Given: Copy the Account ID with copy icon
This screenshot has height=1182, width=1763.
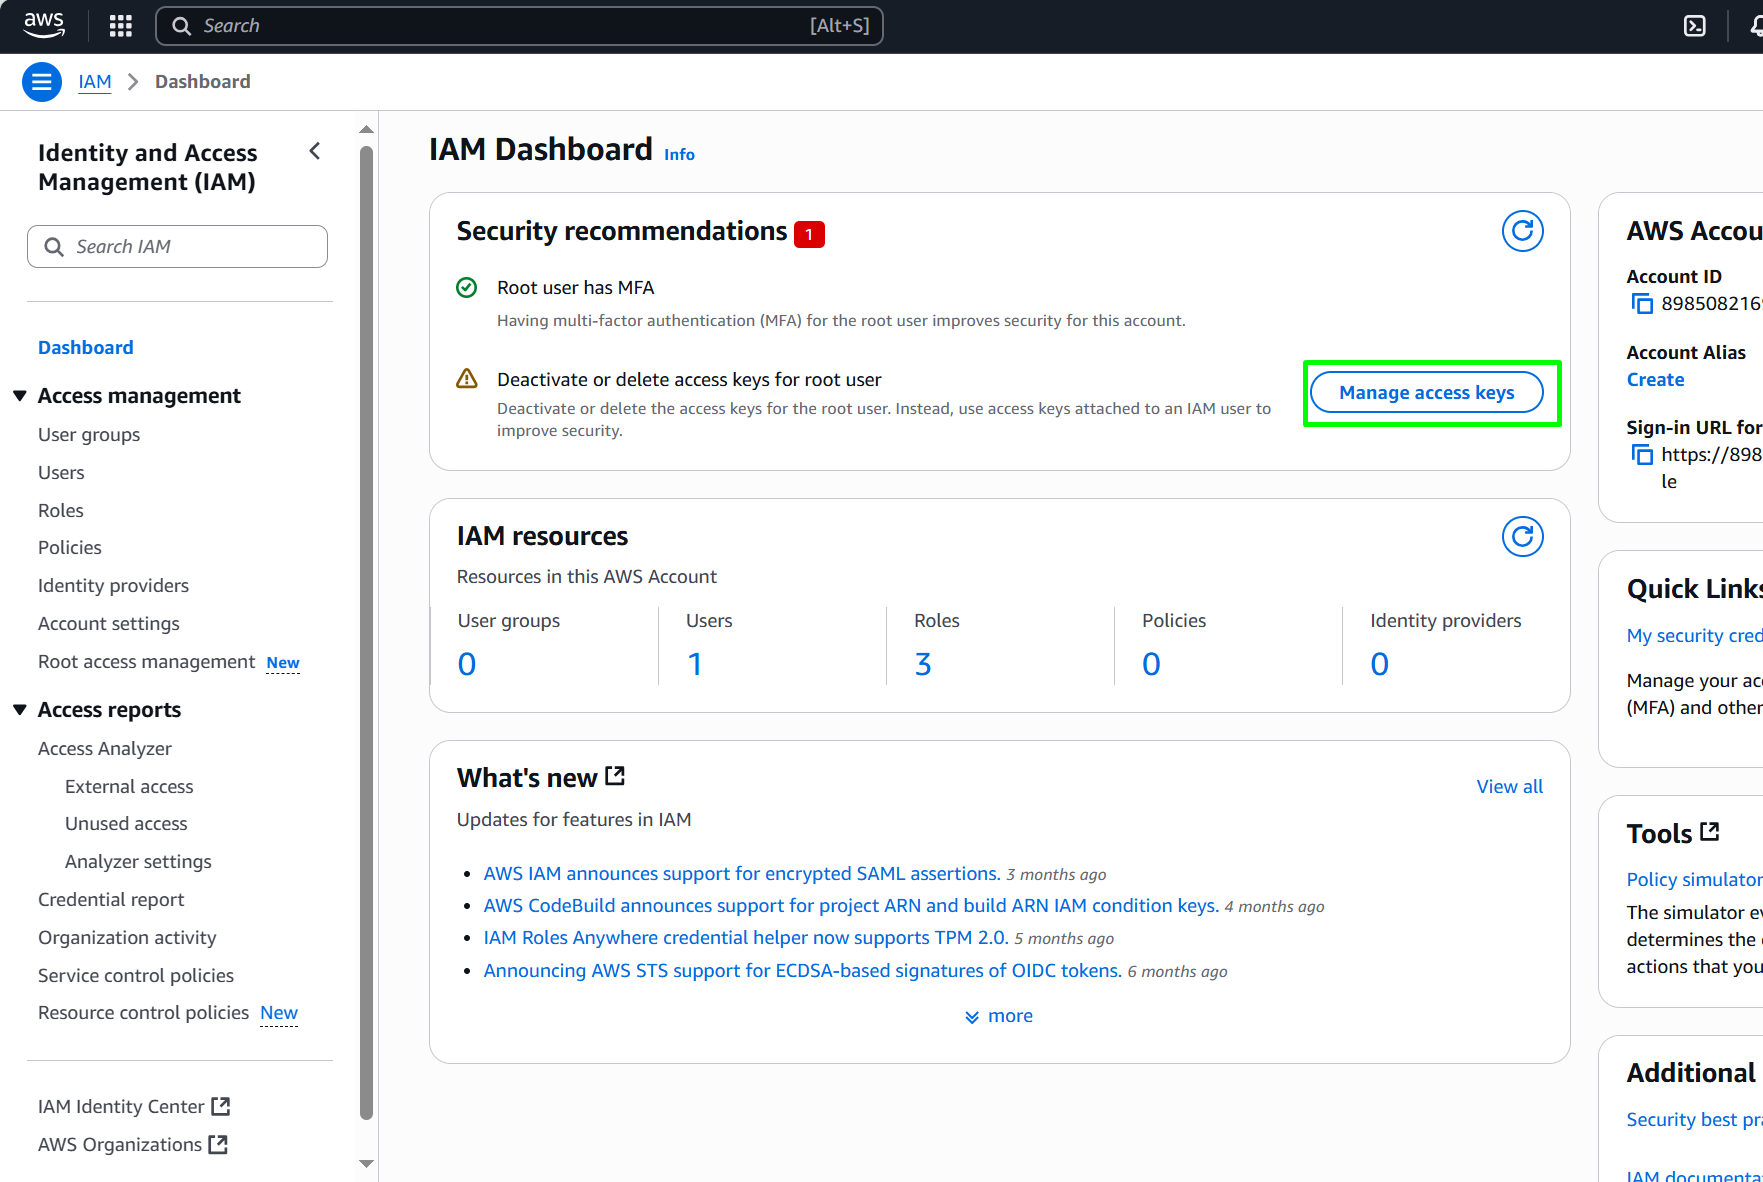Looking at the screenshot, I should pyautogui.click(x=1642, y=304).
